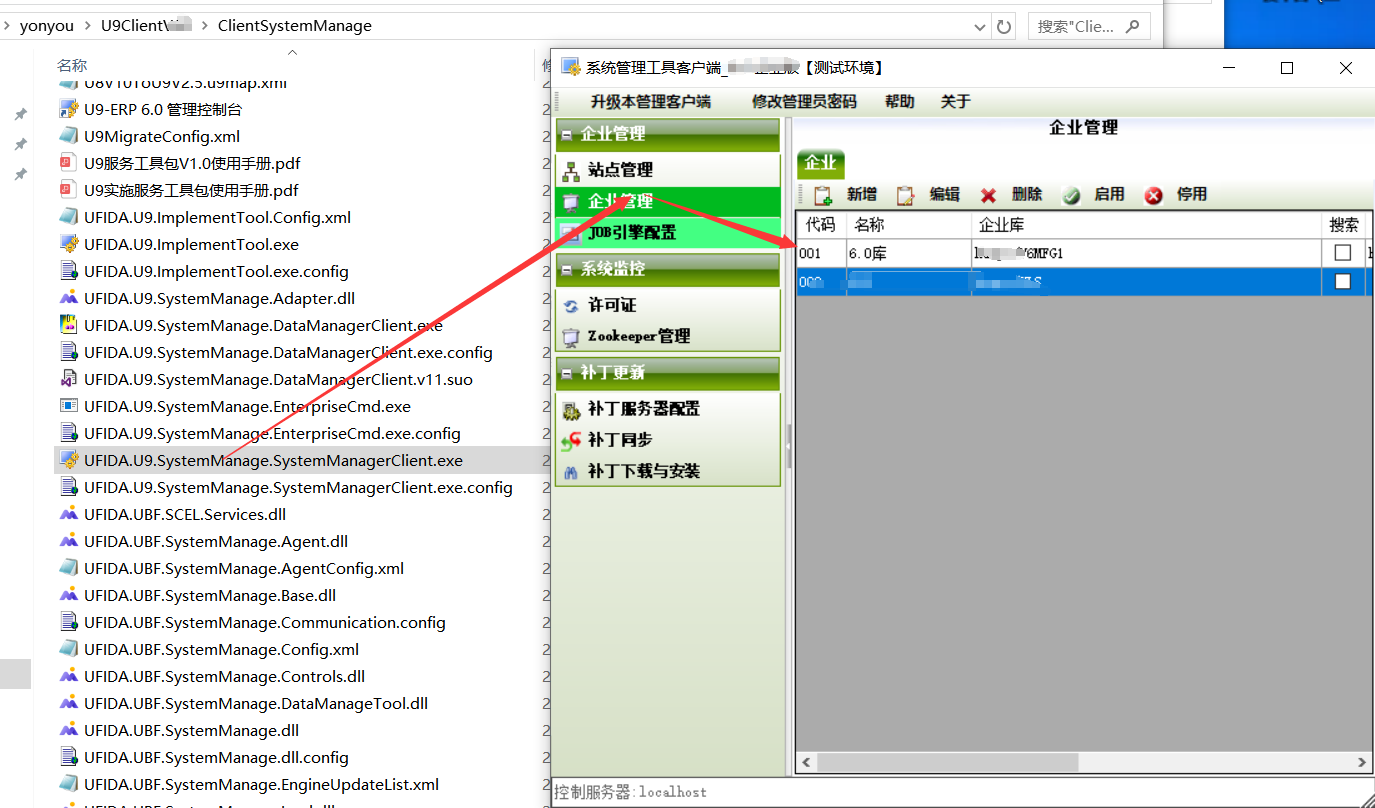
Task: Click the grid scrollbar right arrow
Action: [x=1362, y=762]
